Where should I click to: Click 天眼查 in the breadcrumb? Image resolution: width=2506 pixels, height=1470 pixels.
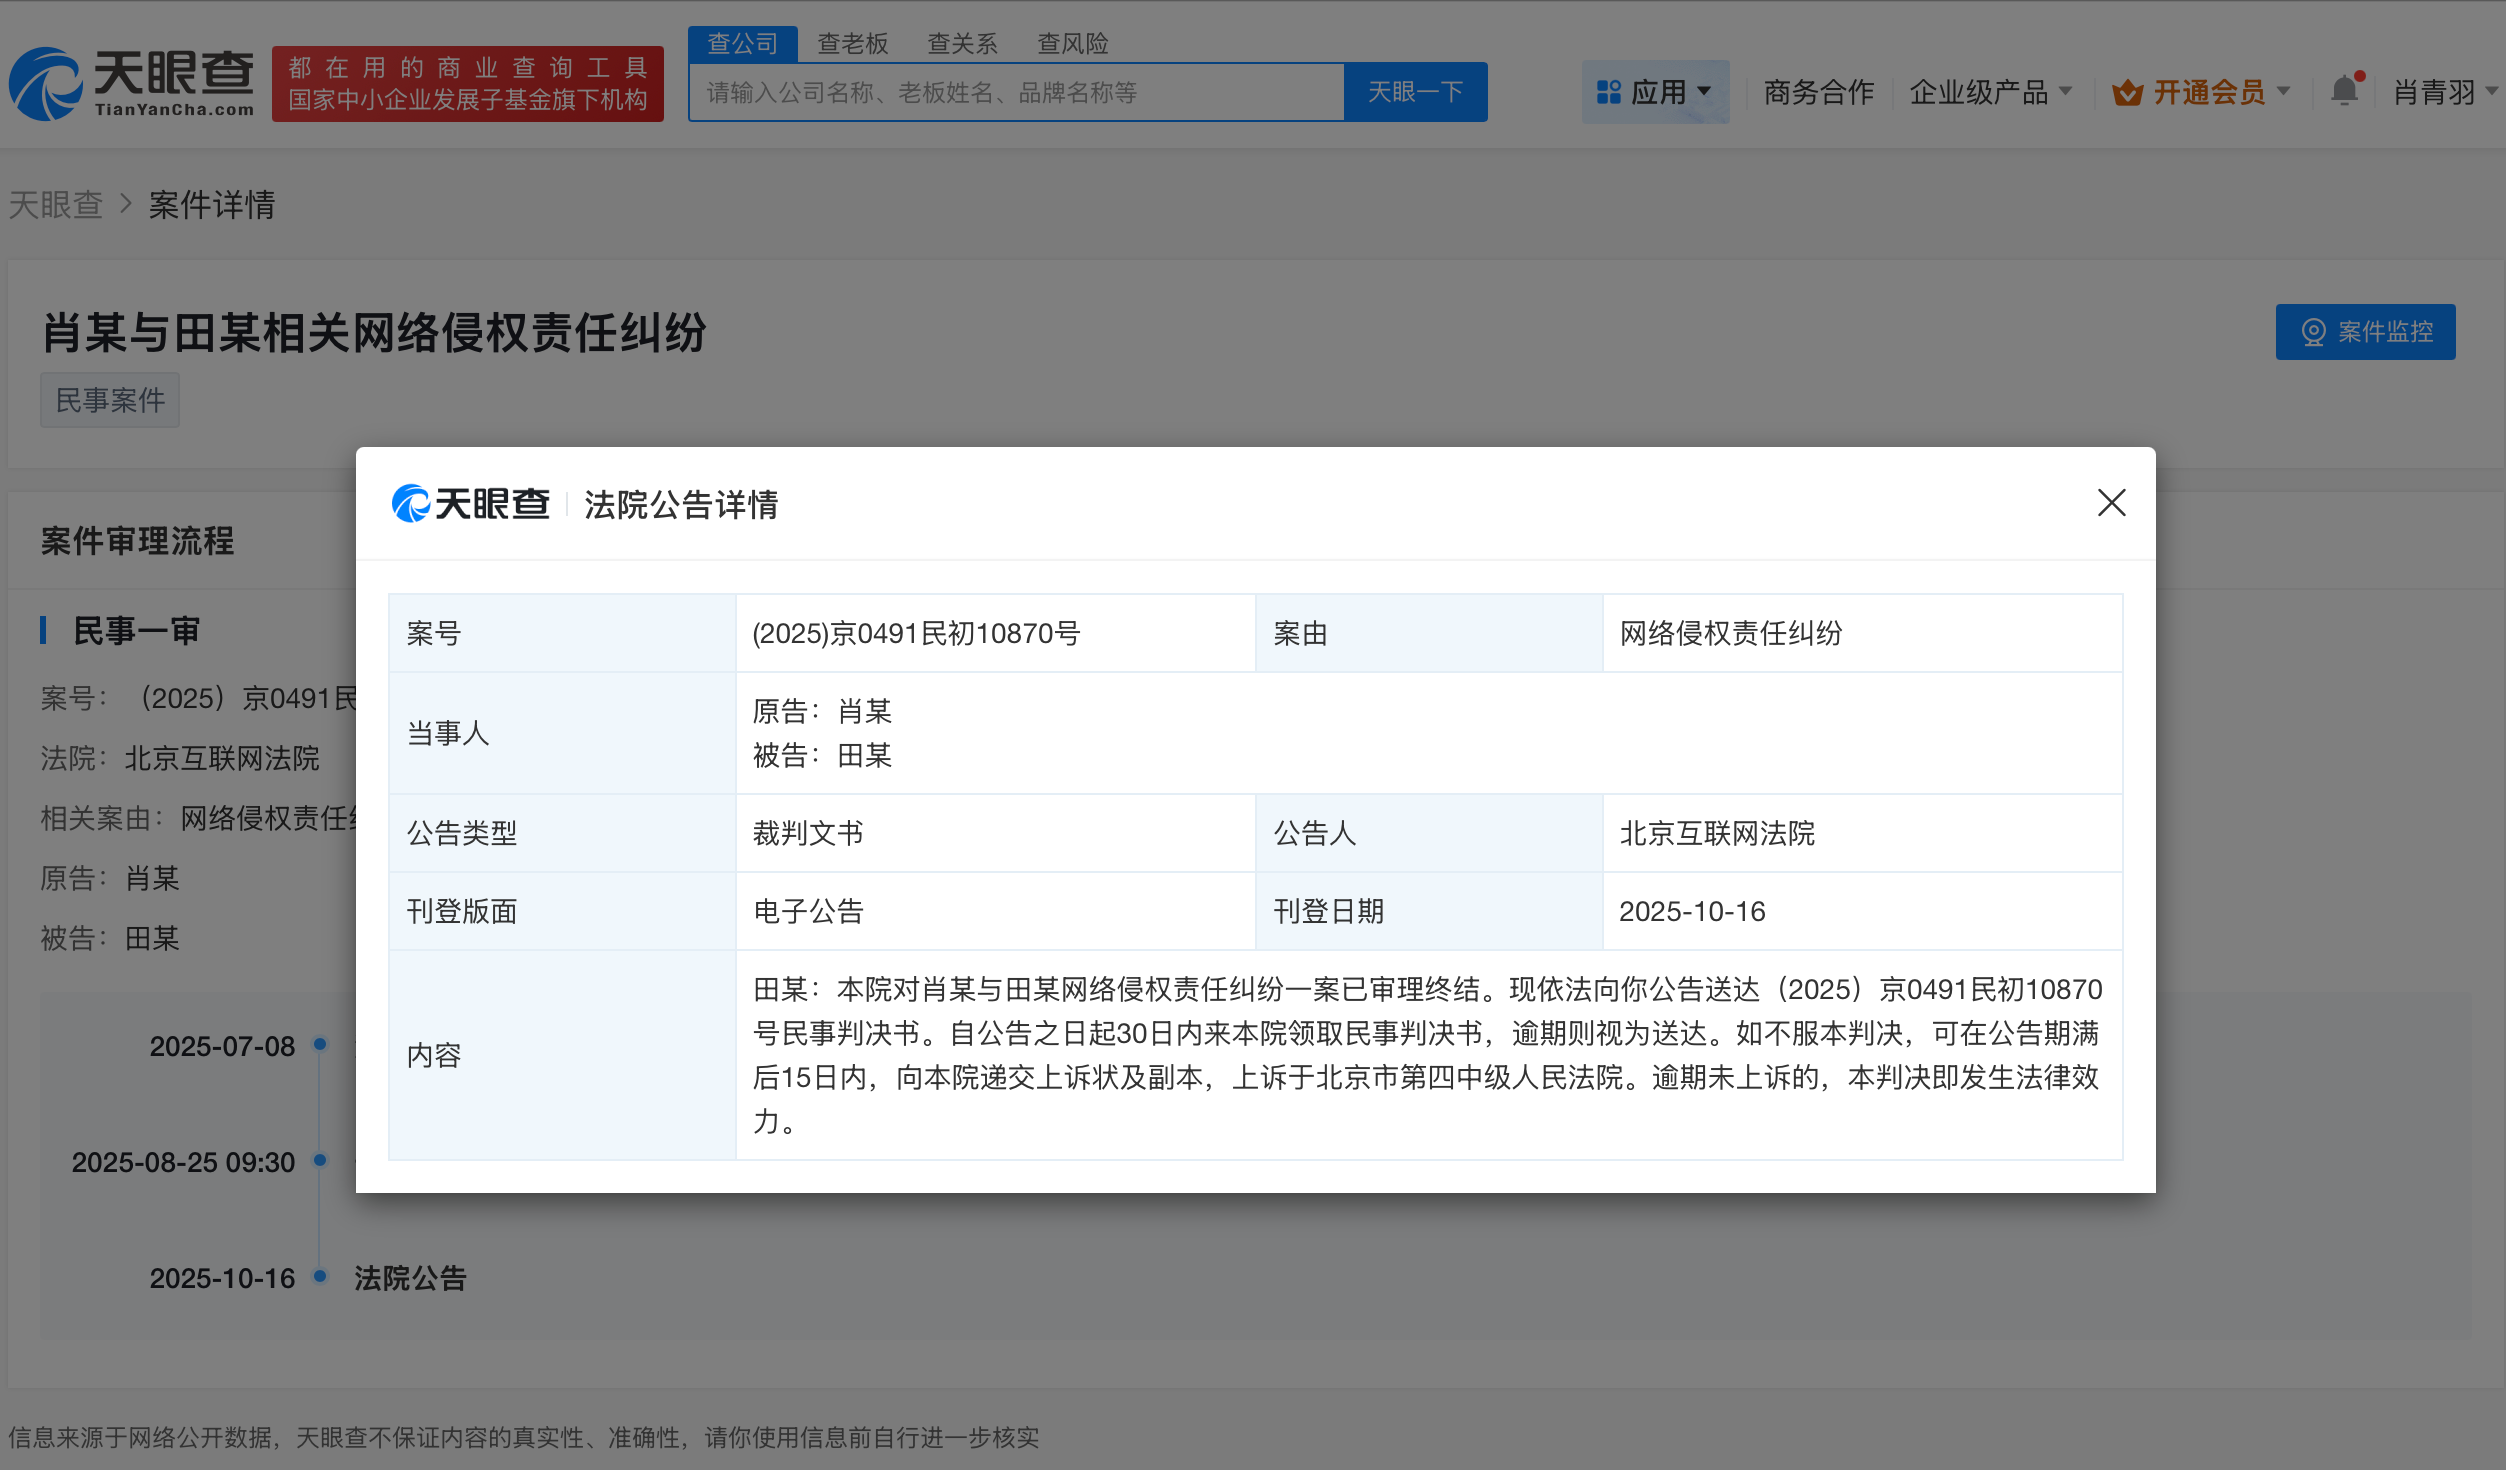pos(56,205)
